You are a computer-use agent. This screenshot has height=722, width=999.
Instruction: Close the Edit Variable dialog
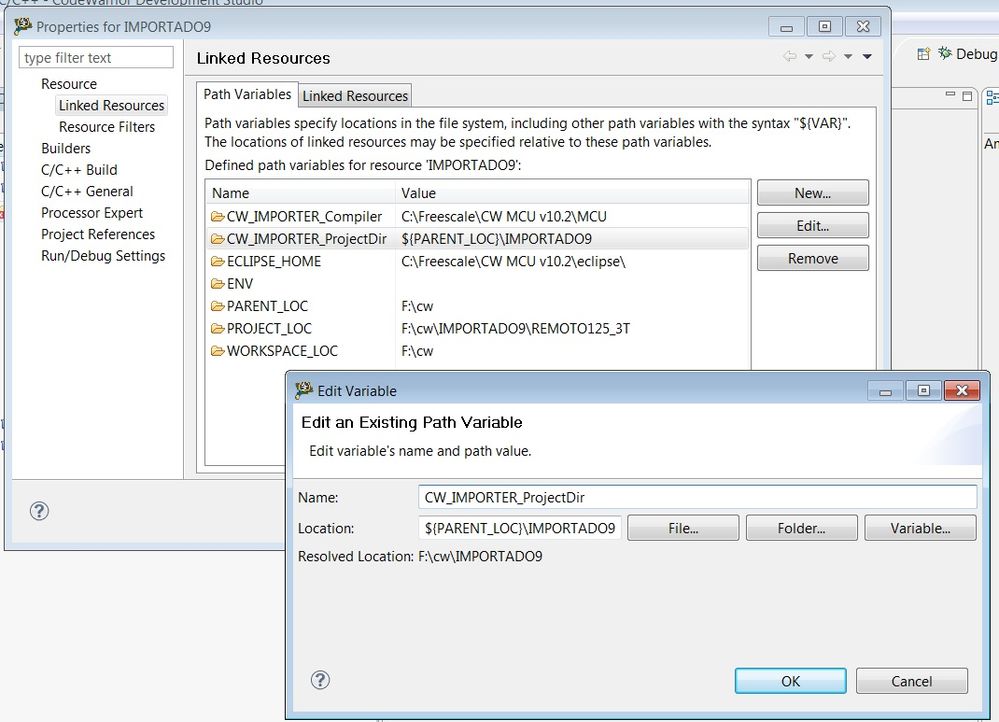(962, 391)
